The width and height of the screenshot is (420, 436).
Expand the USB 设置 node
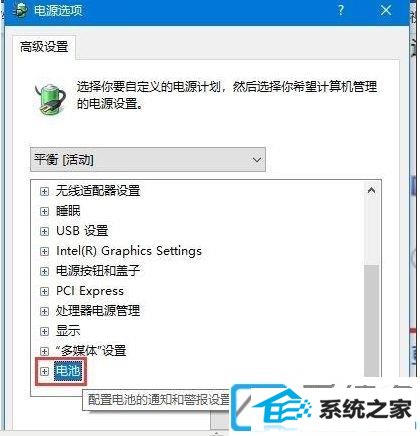[x=44, y=231]
